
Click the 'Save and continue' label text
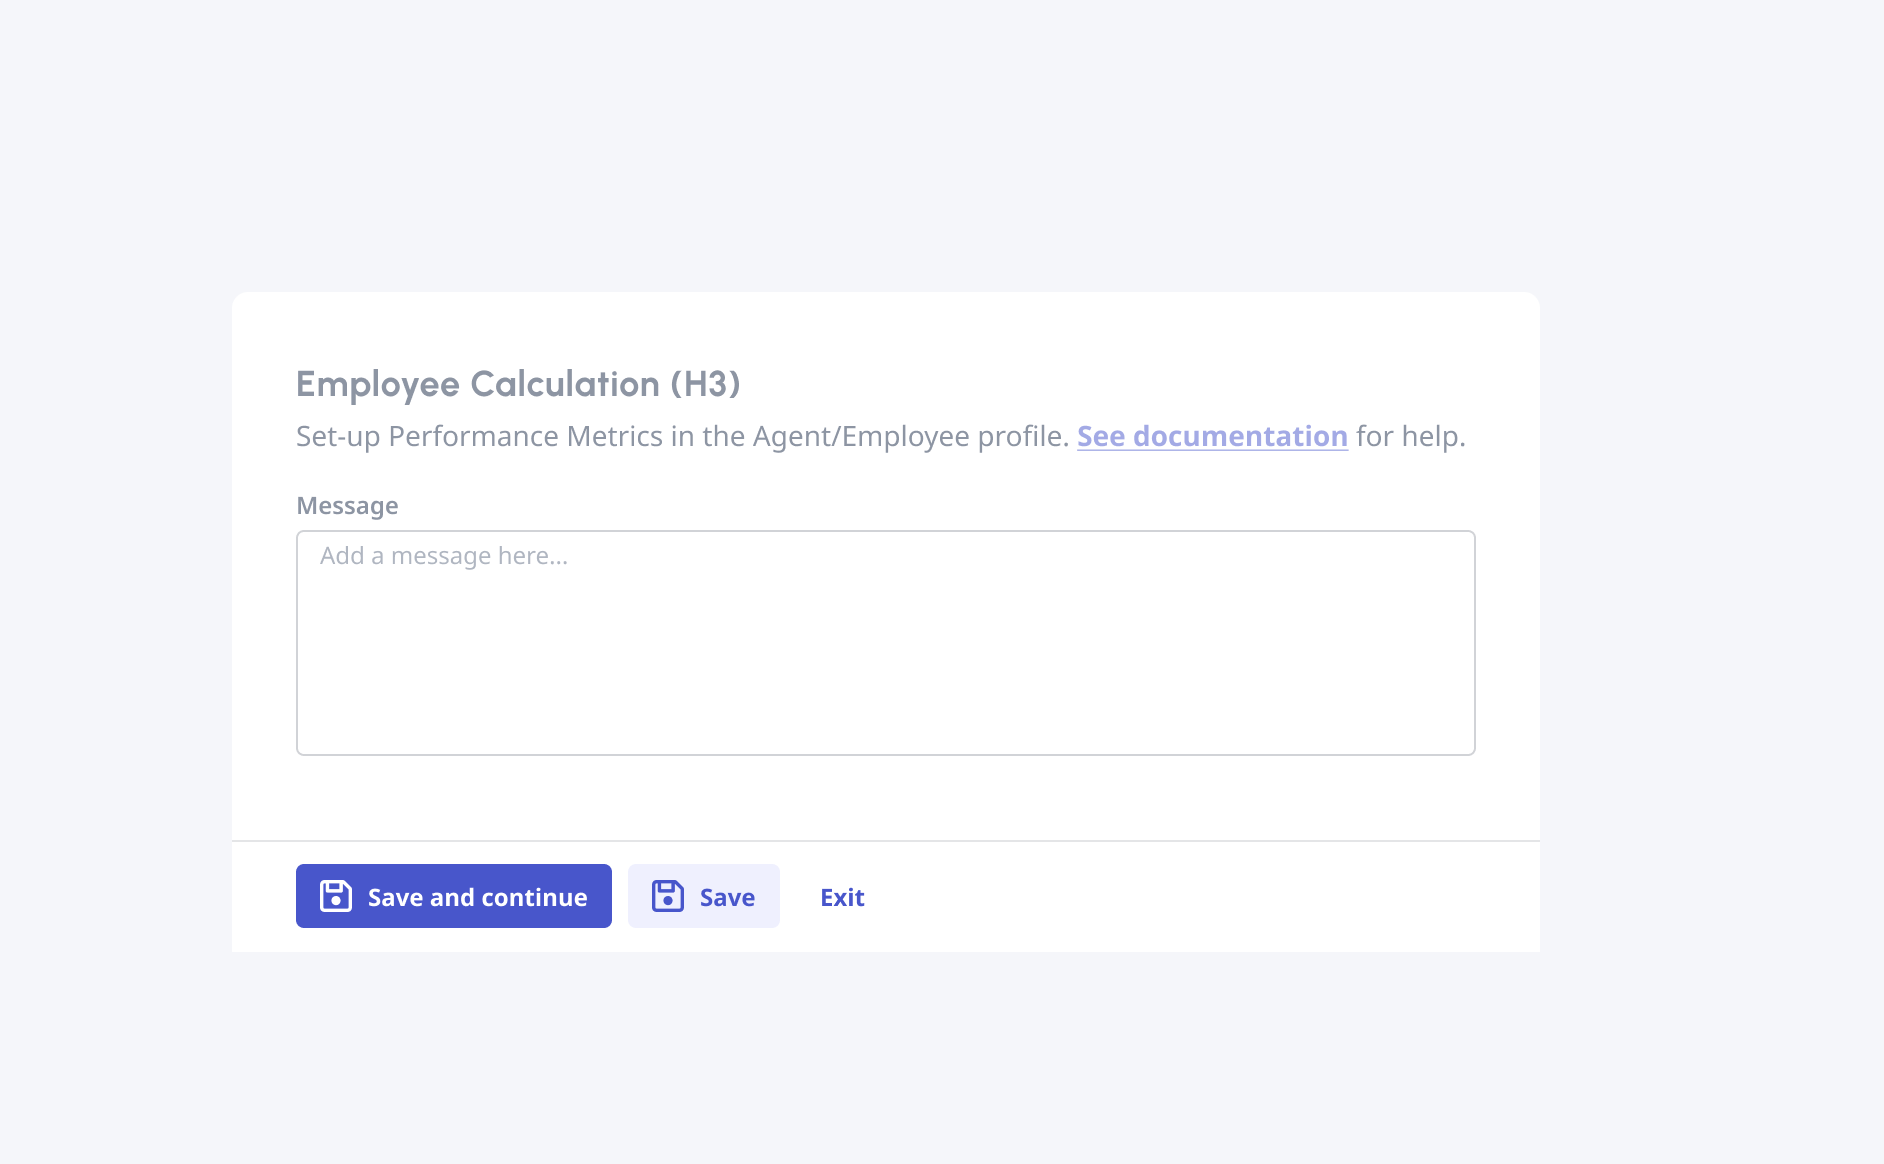pyautogui.click(x=477, y=897)
